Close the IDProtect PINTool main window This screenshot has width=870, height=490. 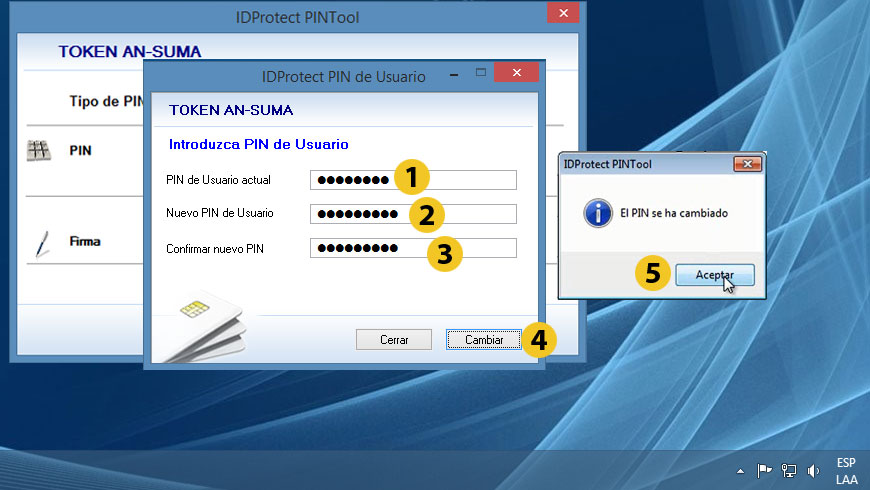[563, 13]
